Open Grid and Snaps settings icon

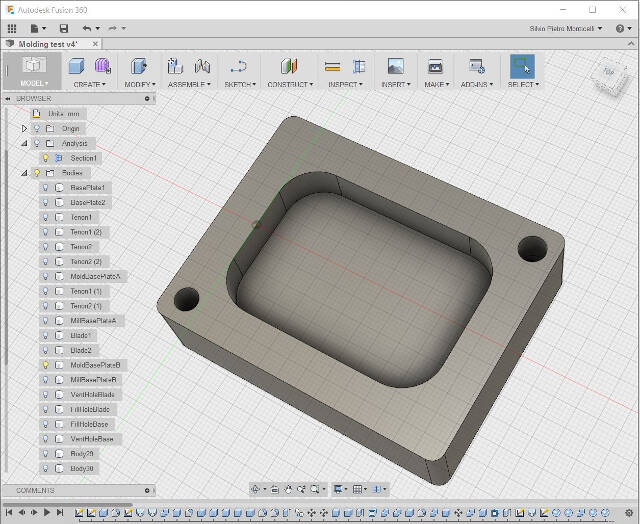[357, 489]
